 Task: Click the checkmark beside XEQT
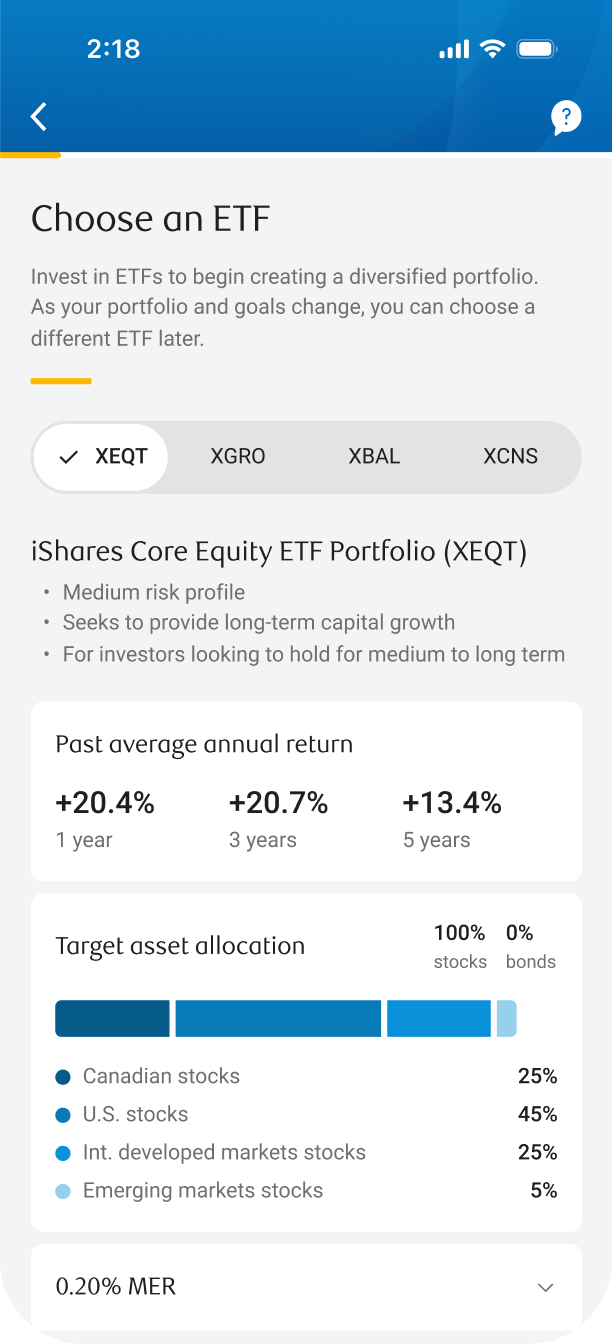(x=68, y=456)
